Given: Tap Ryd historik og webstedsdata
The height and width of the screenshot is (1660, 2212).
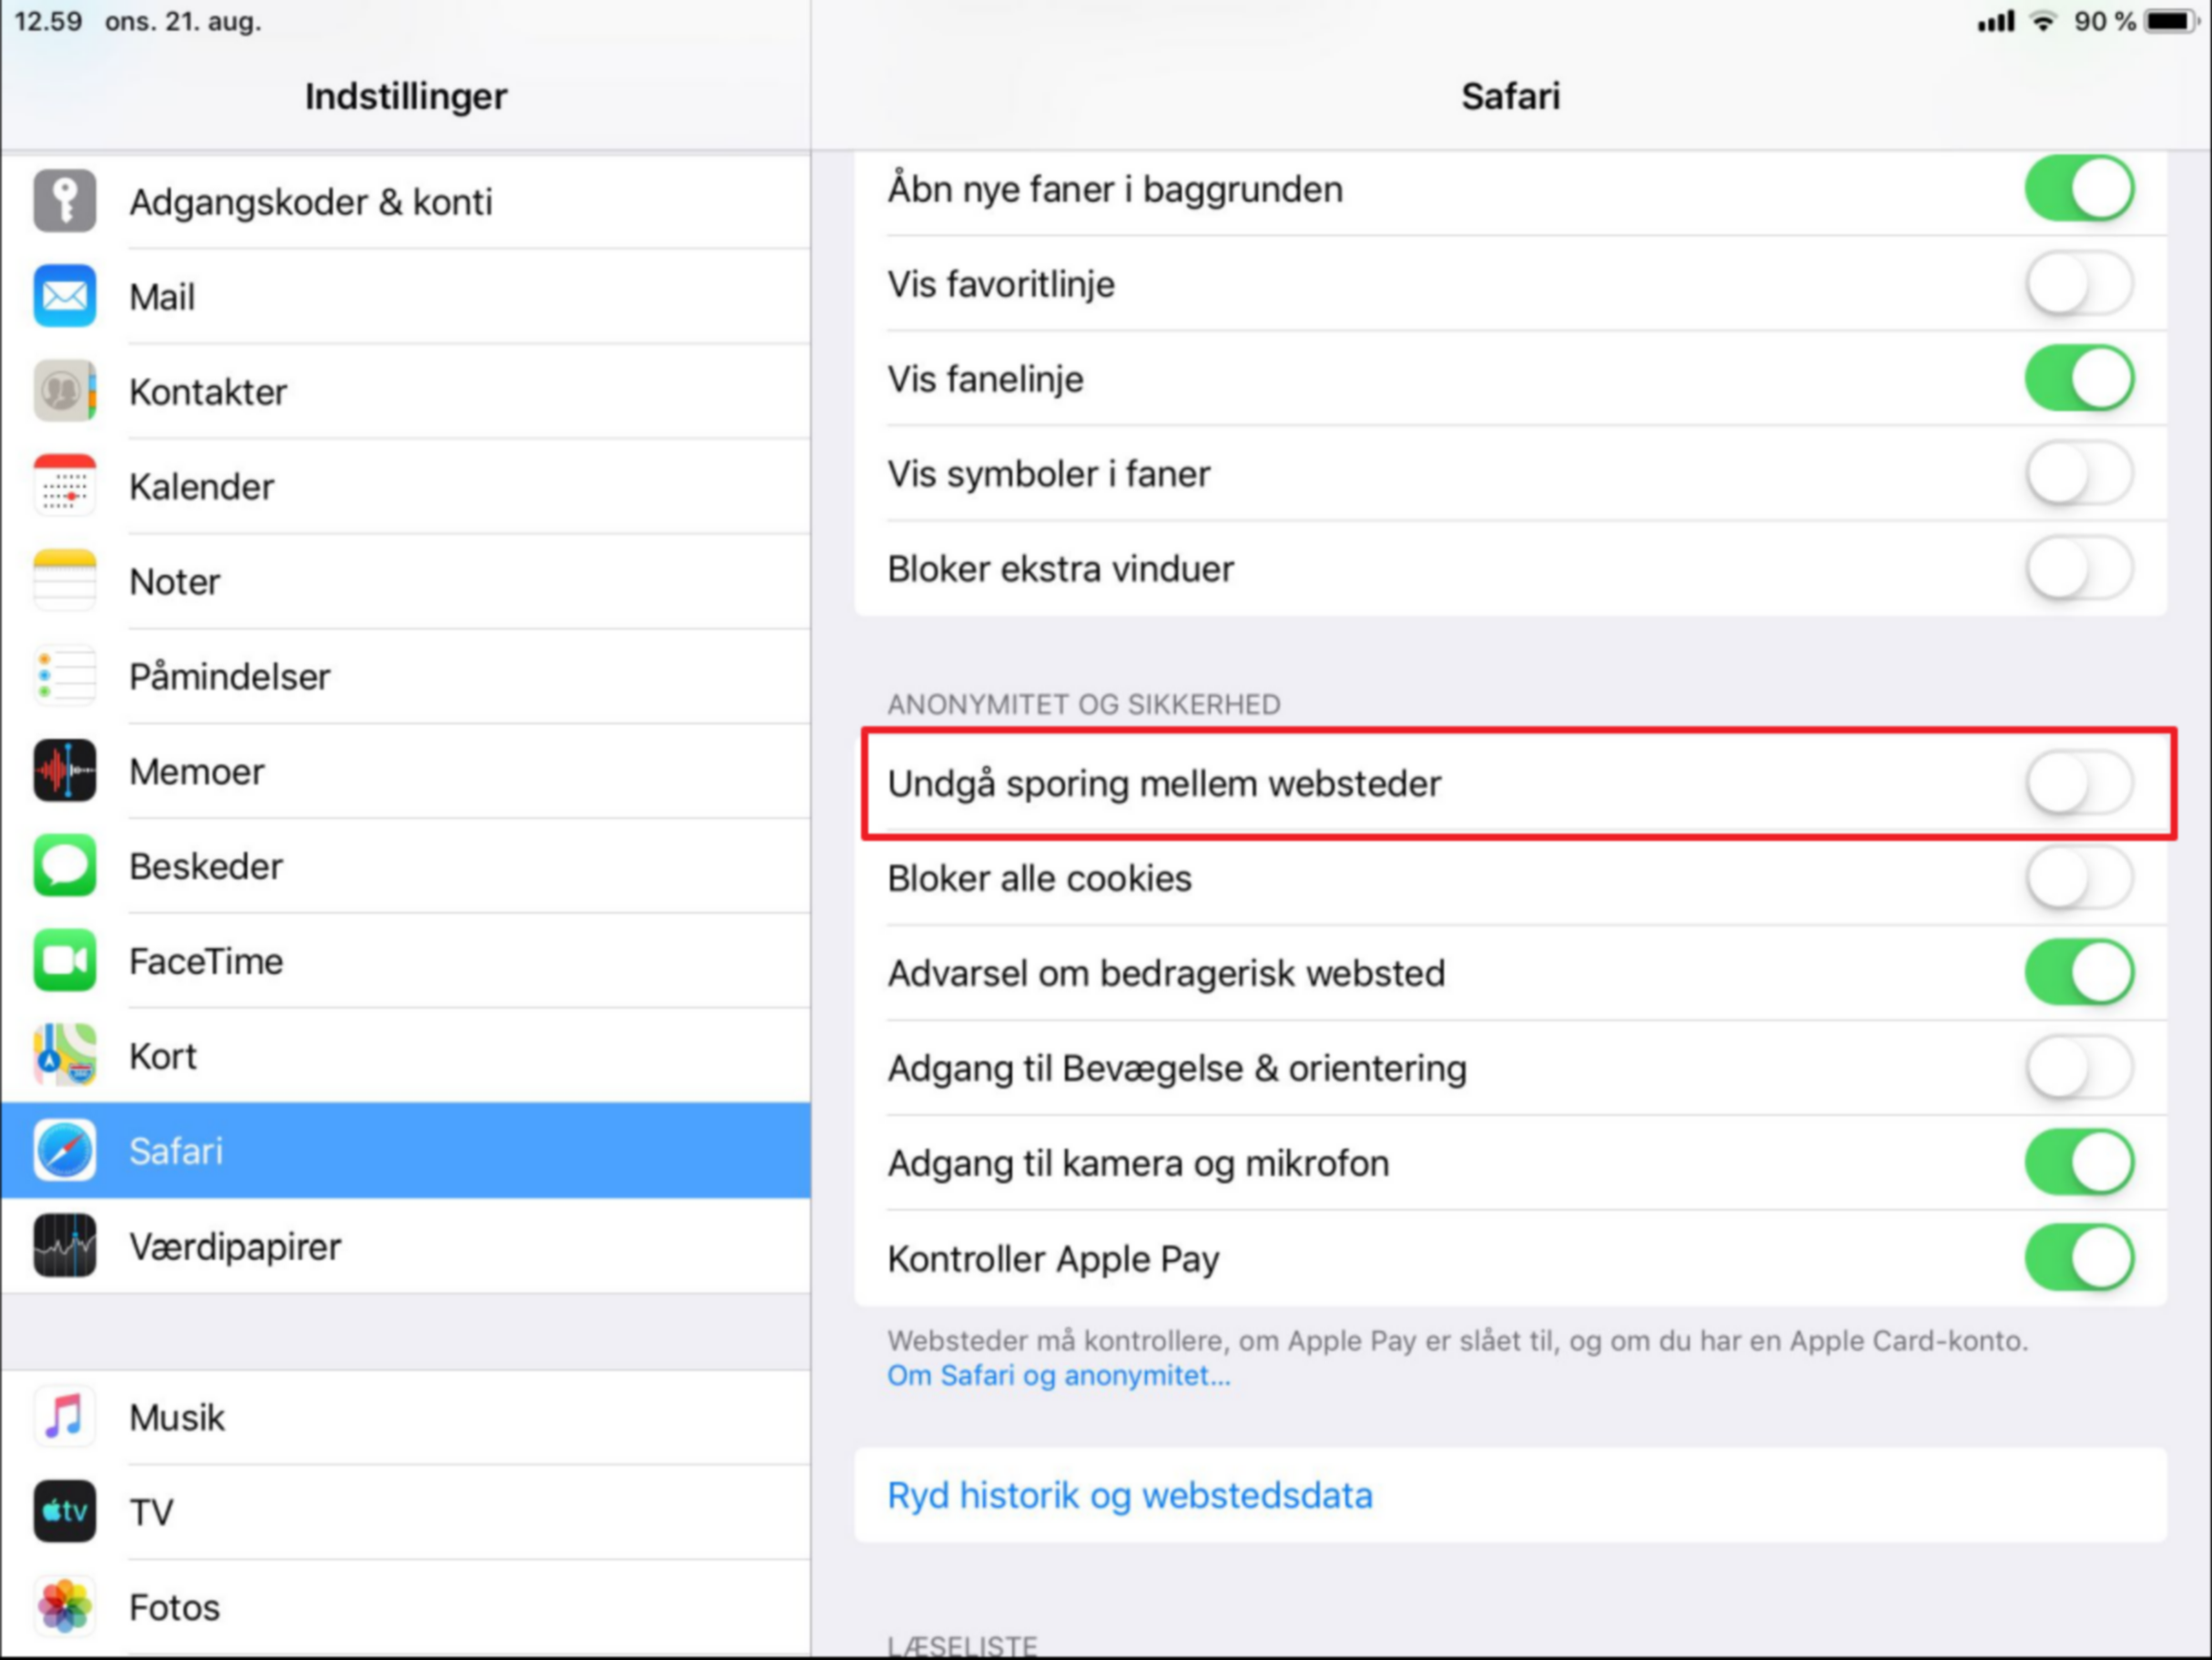Looking at the screenshot, I should click(1130, 1496).
